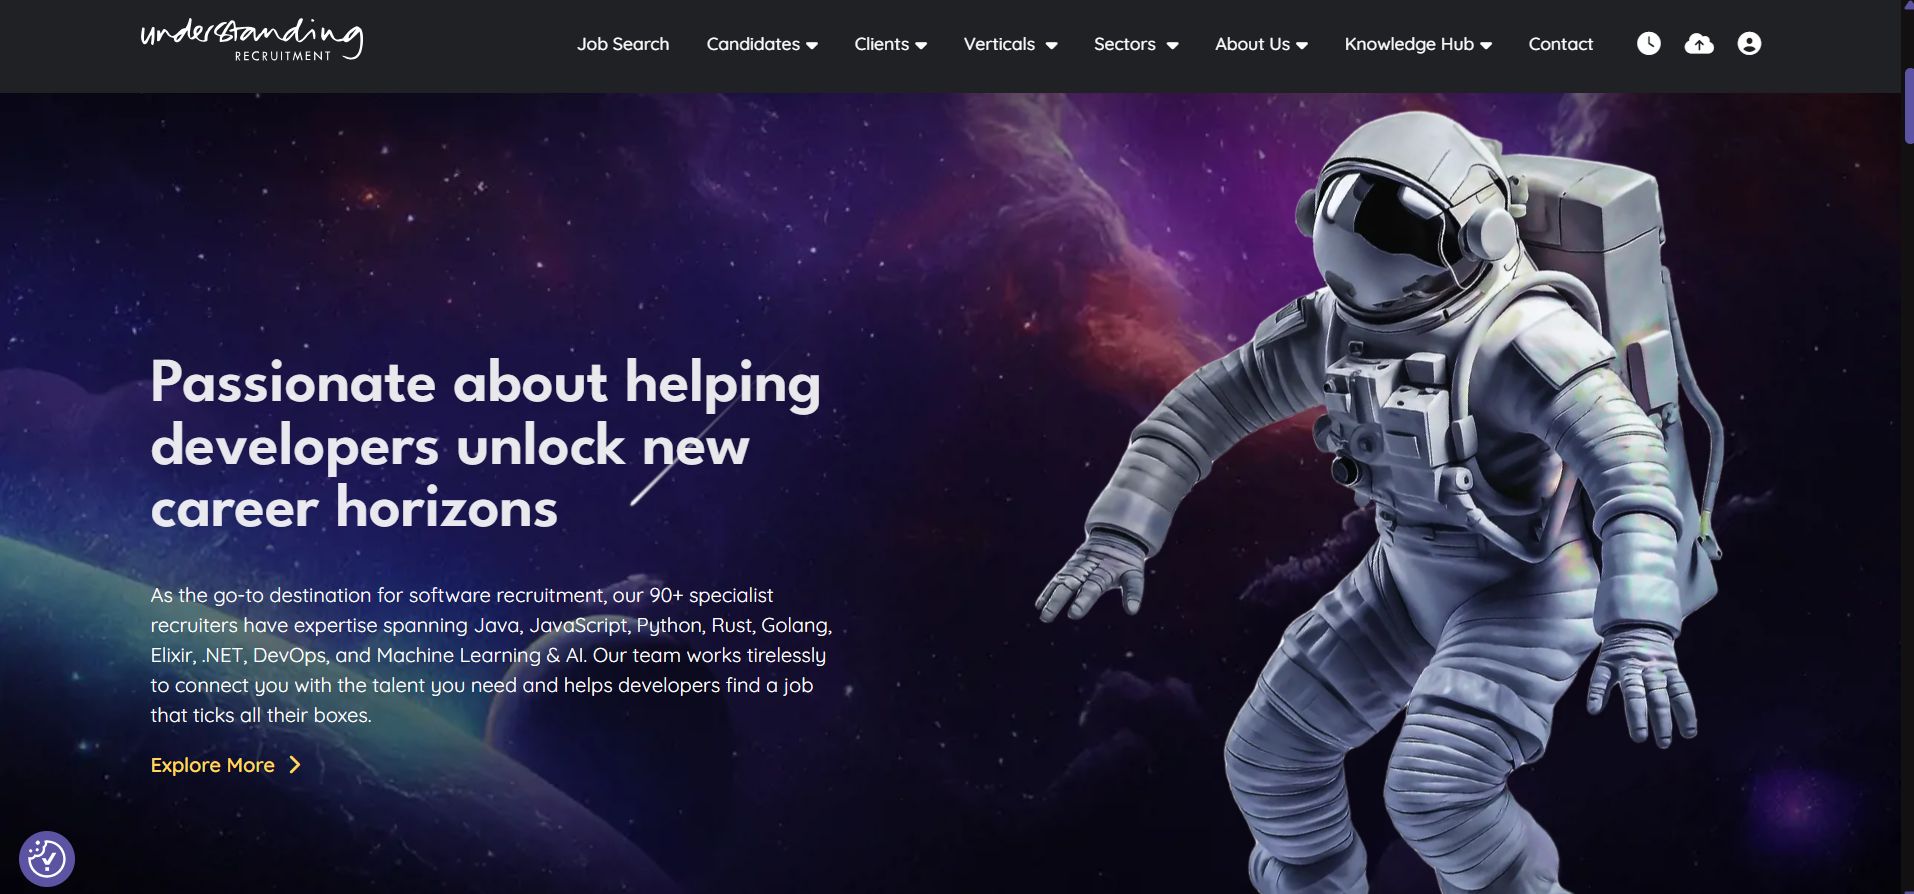Expand the Knowledge Hub dropdown menu
Image resolution: width=1914 pixels, height=894 pixels.
pyautogui.click(x=1418, y=44)
